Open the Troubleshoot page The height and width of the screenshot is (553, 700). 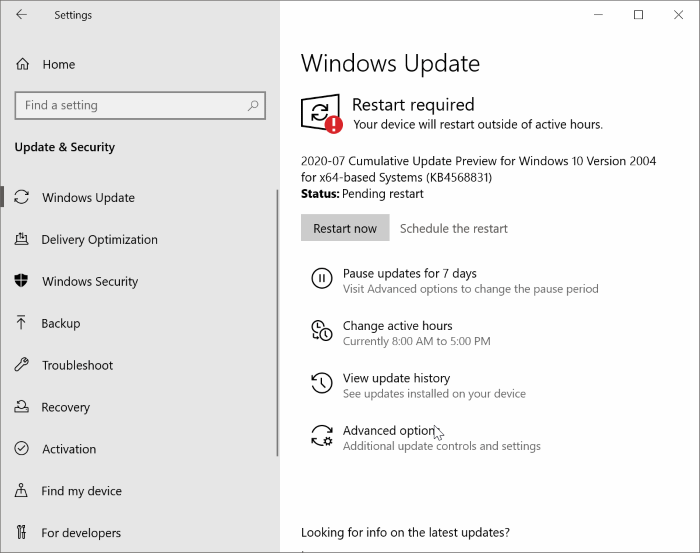tap(78, 365)
